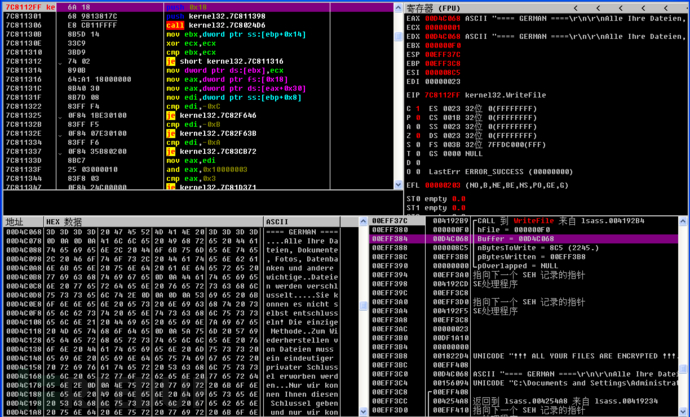Click the FS segment register 003B
Image resolution: width=690 pixels, height=417 pixels.
pos(452,145)
